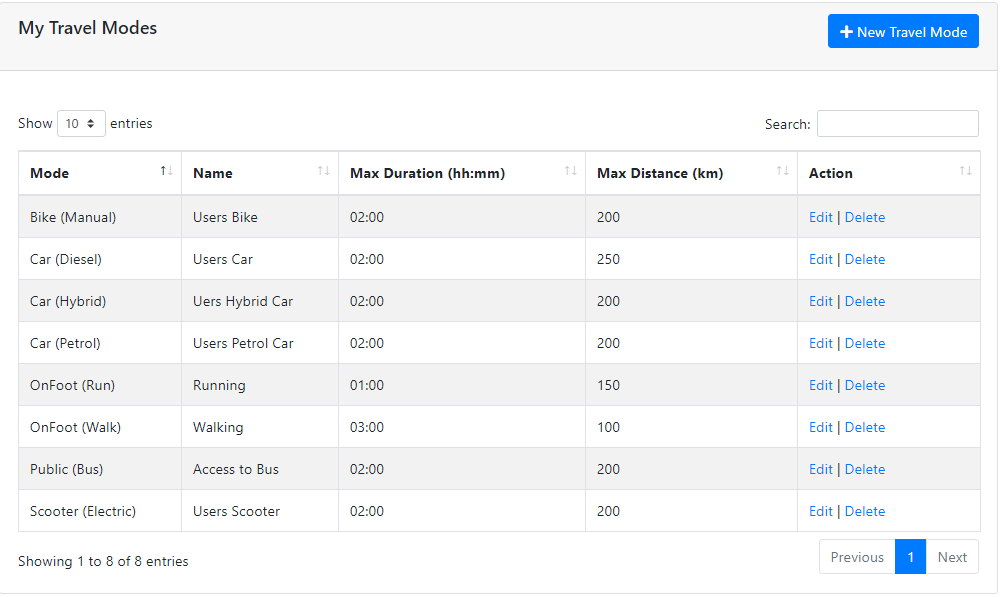Focus the Search input field
Screen dimensions: 1005x597
pos(897,124)
